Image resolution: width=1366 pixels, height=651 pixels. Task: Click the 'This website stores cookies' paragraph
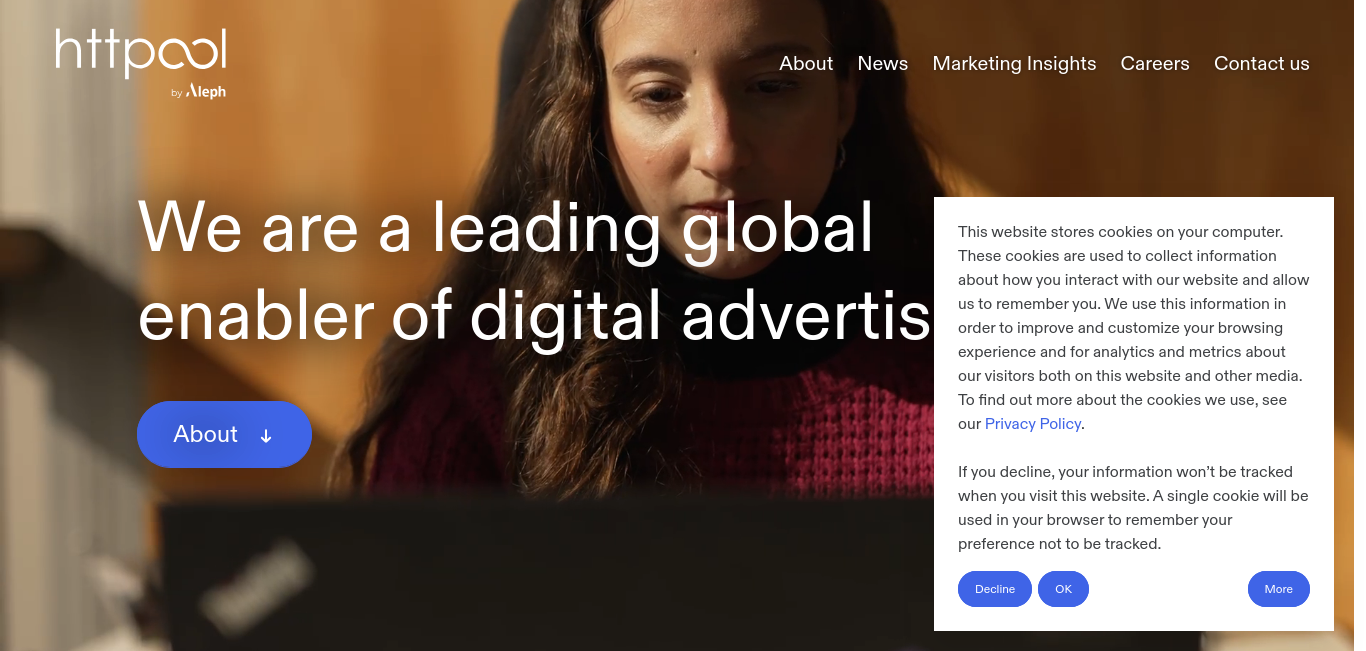point(1134,327)
